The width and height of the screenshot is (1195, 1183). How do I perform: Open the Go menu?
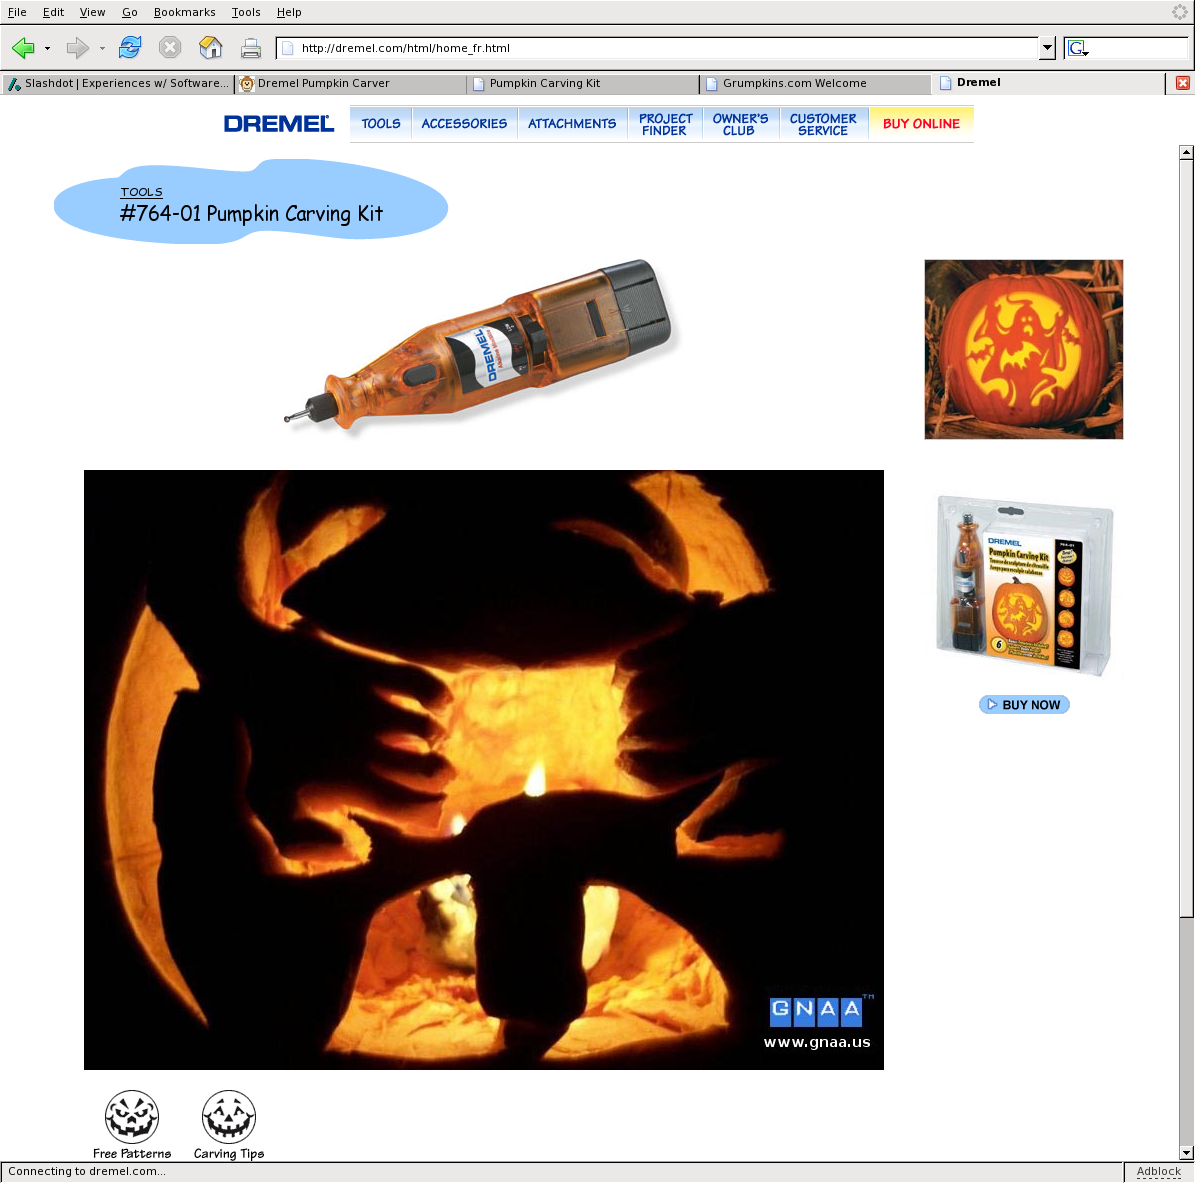[x=130, y=12]
